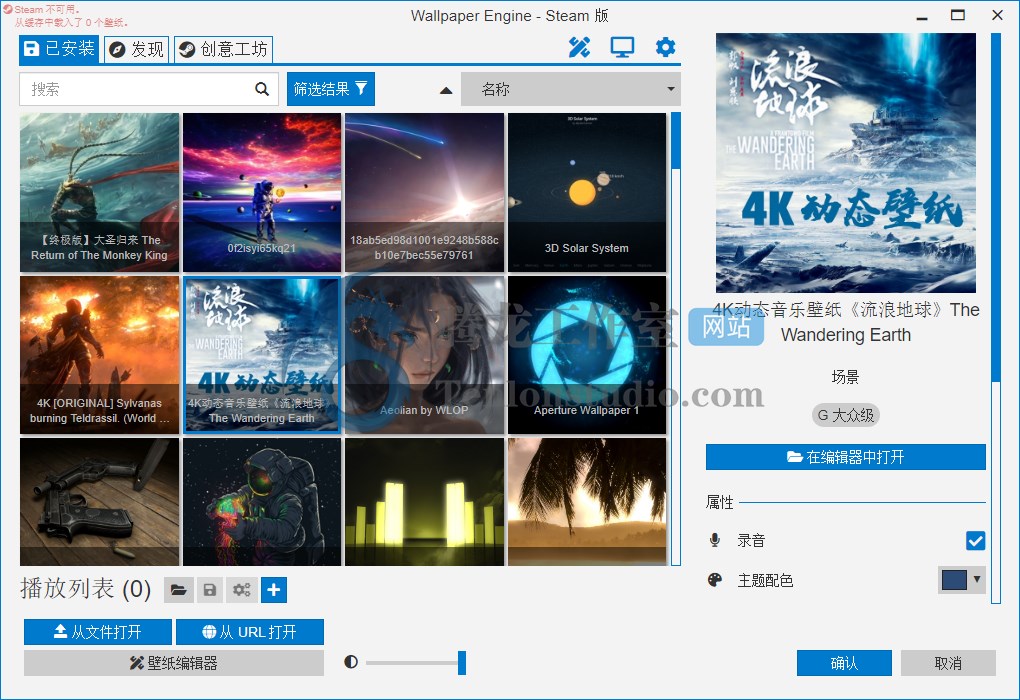Open the 壁纸编辑器 button
The image size is (1020, 700).
(x=174, y=663)
